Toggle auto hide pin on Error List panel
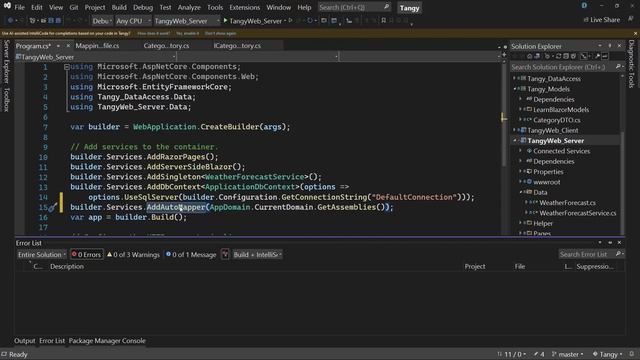 [610, 242]
